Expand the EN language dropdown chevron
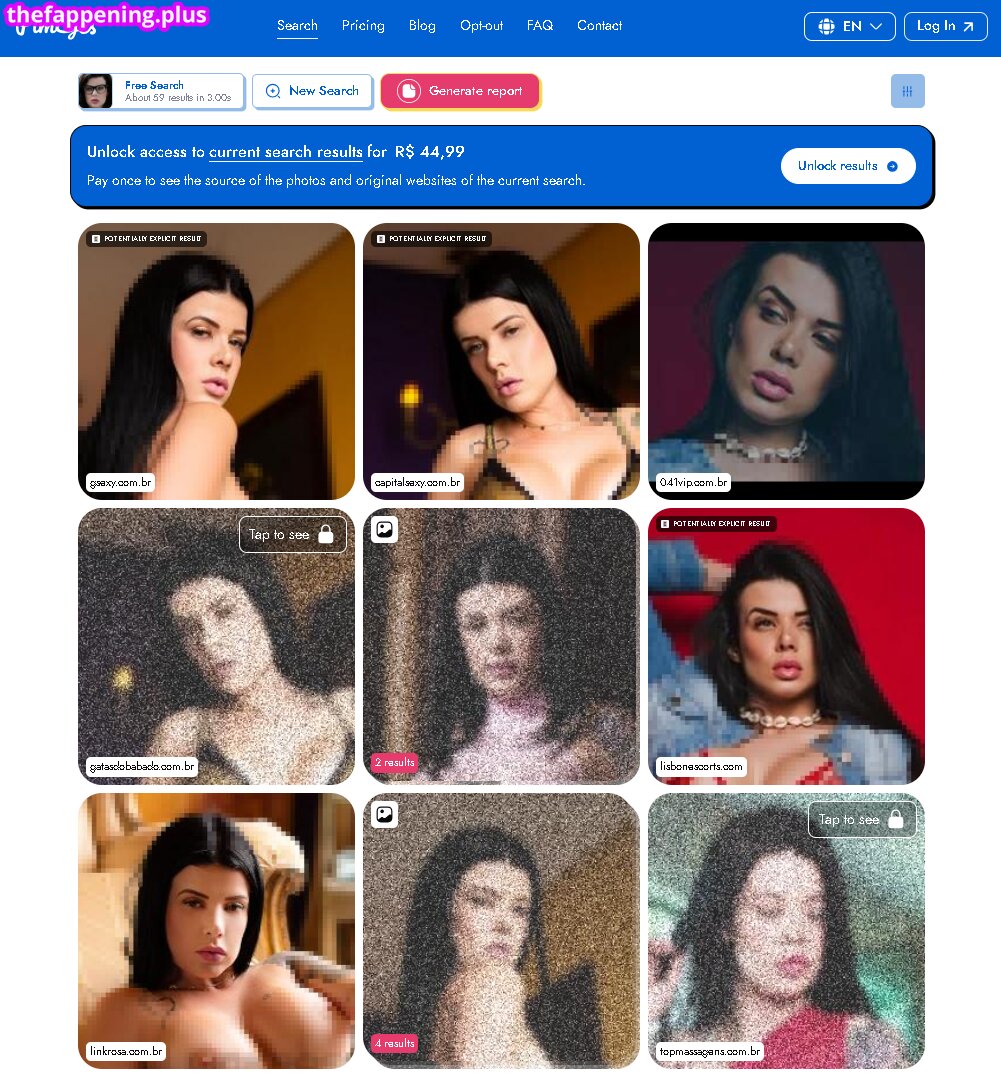The image size is (1001, 1075). pos(876,27)
